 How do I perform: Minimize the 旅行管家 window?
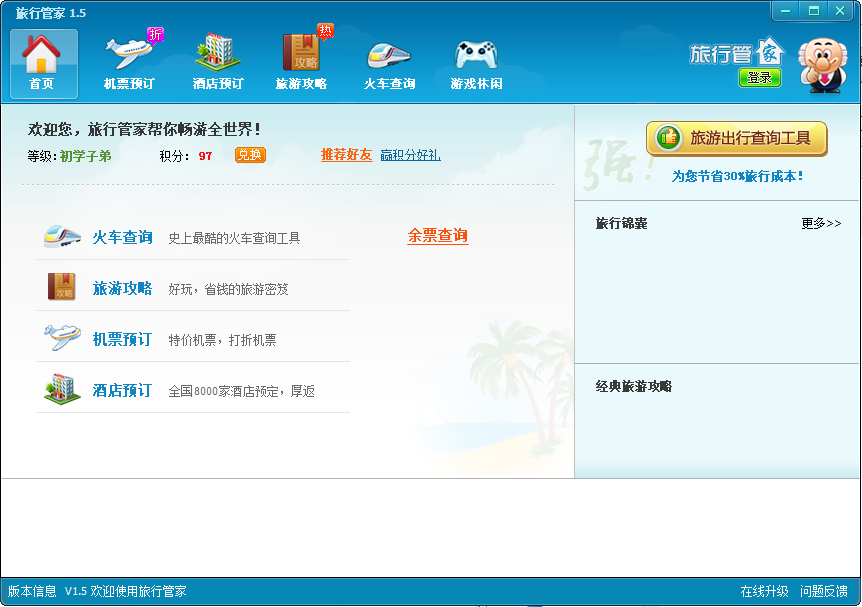point(786,10)
